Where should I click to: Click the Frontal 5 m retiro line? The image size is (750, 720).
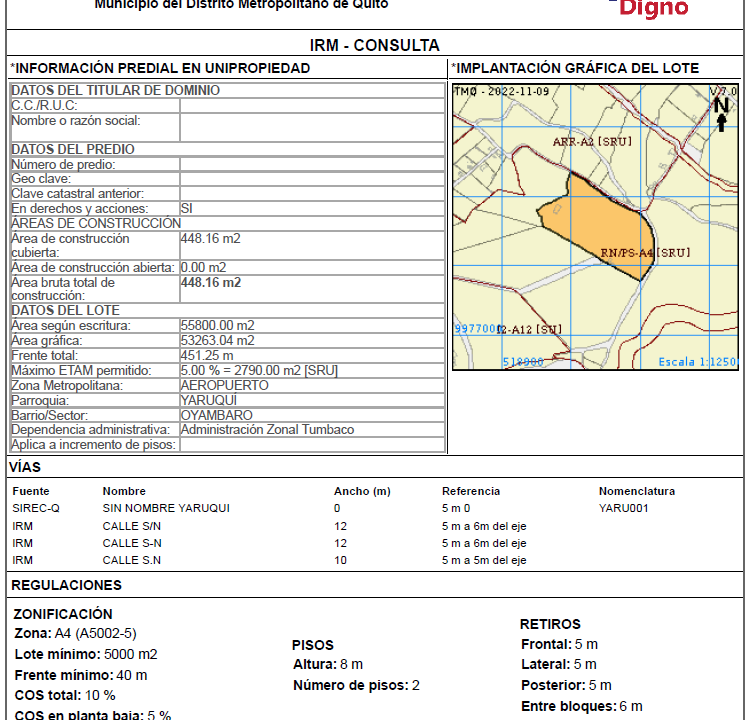tap(560, 644)
